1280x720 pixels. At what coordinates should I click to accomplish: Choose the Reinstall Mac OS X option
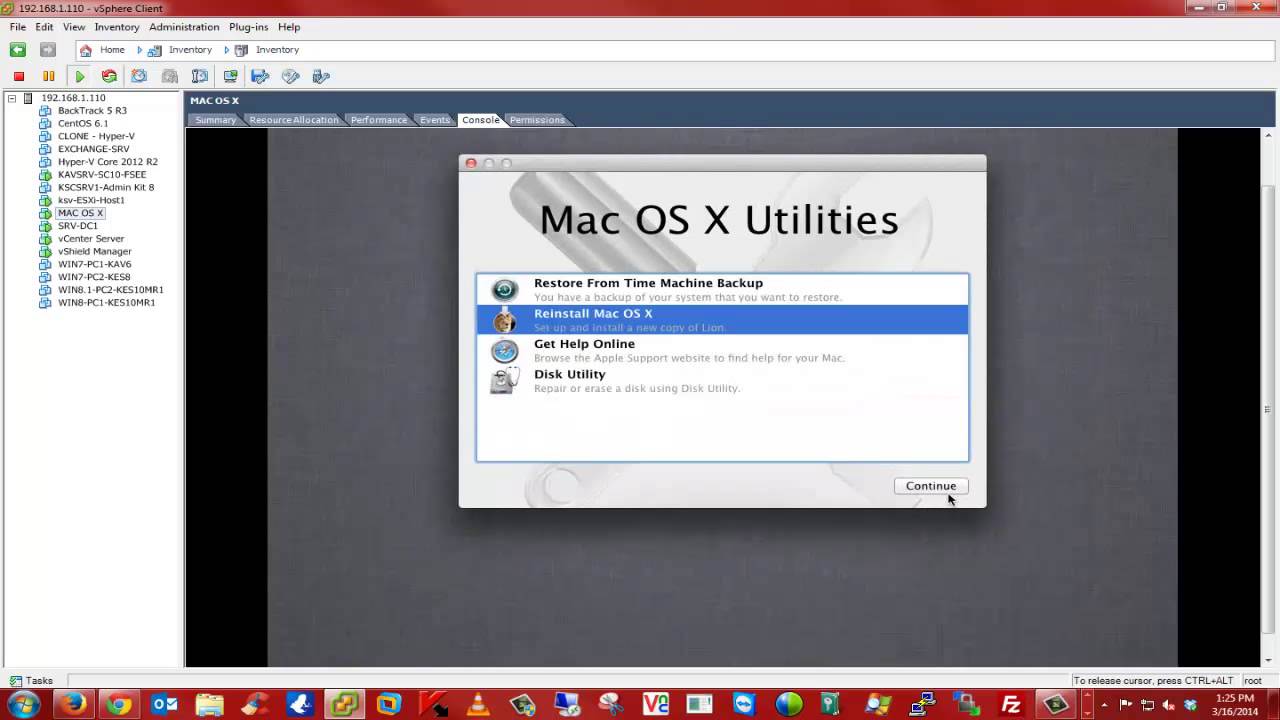[722, 319]
